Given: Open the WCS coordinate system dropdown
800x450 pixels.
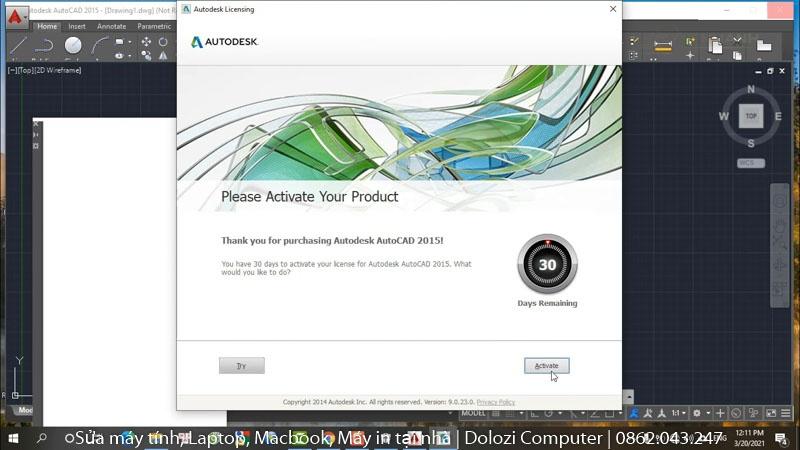Looking at the screenshot, I should (751, 163).
